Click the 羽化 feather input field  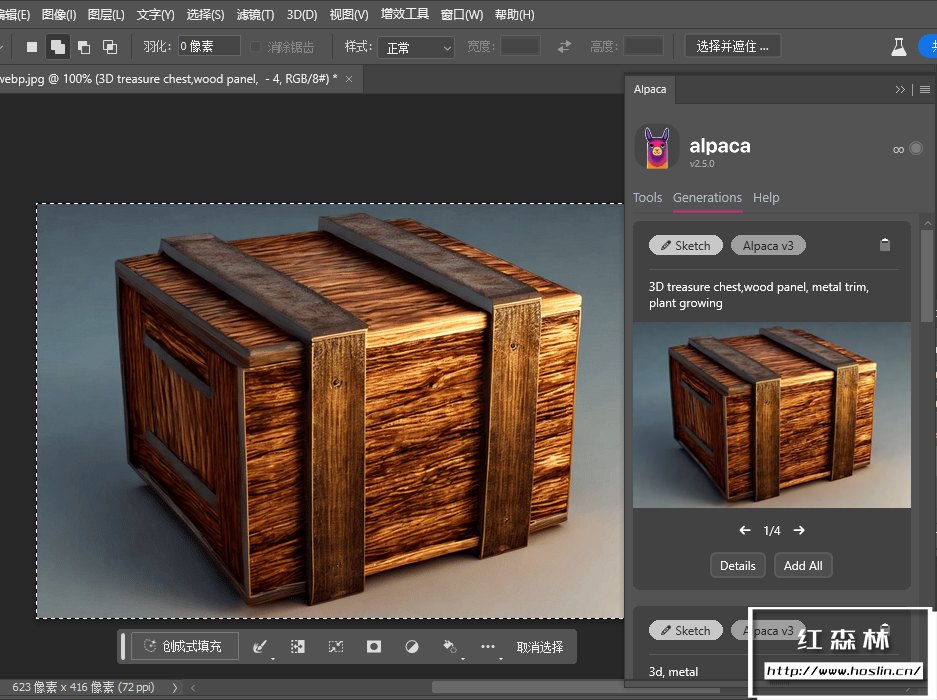[x=209, y=47]
